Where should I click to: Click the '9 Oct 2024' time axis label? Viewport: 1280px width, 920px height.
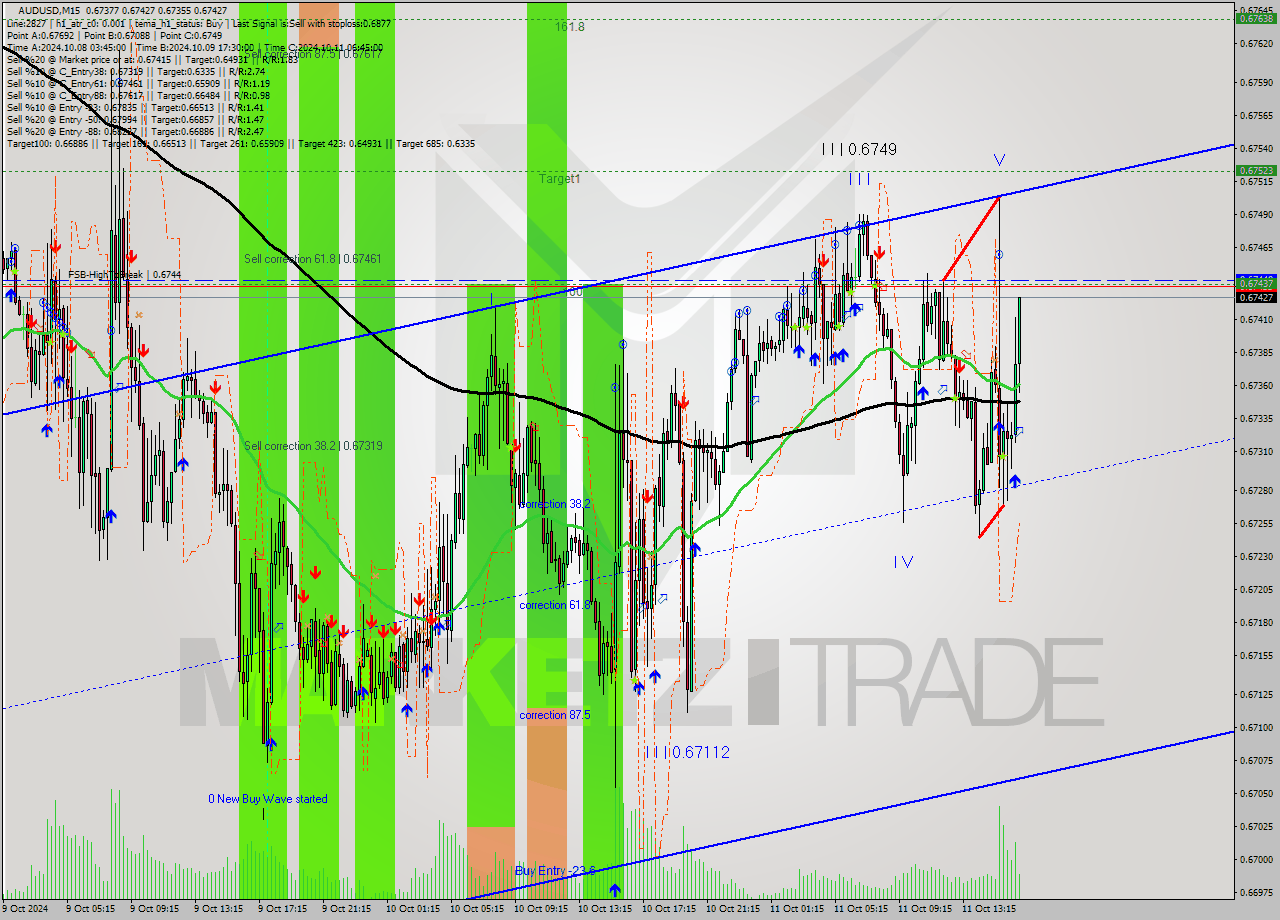point(25,909)
